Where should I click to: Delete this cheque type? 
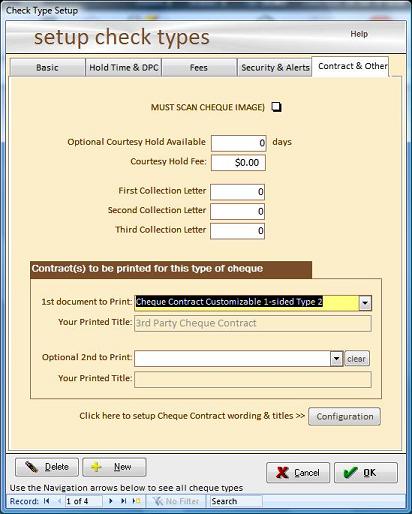click(47, 467)
